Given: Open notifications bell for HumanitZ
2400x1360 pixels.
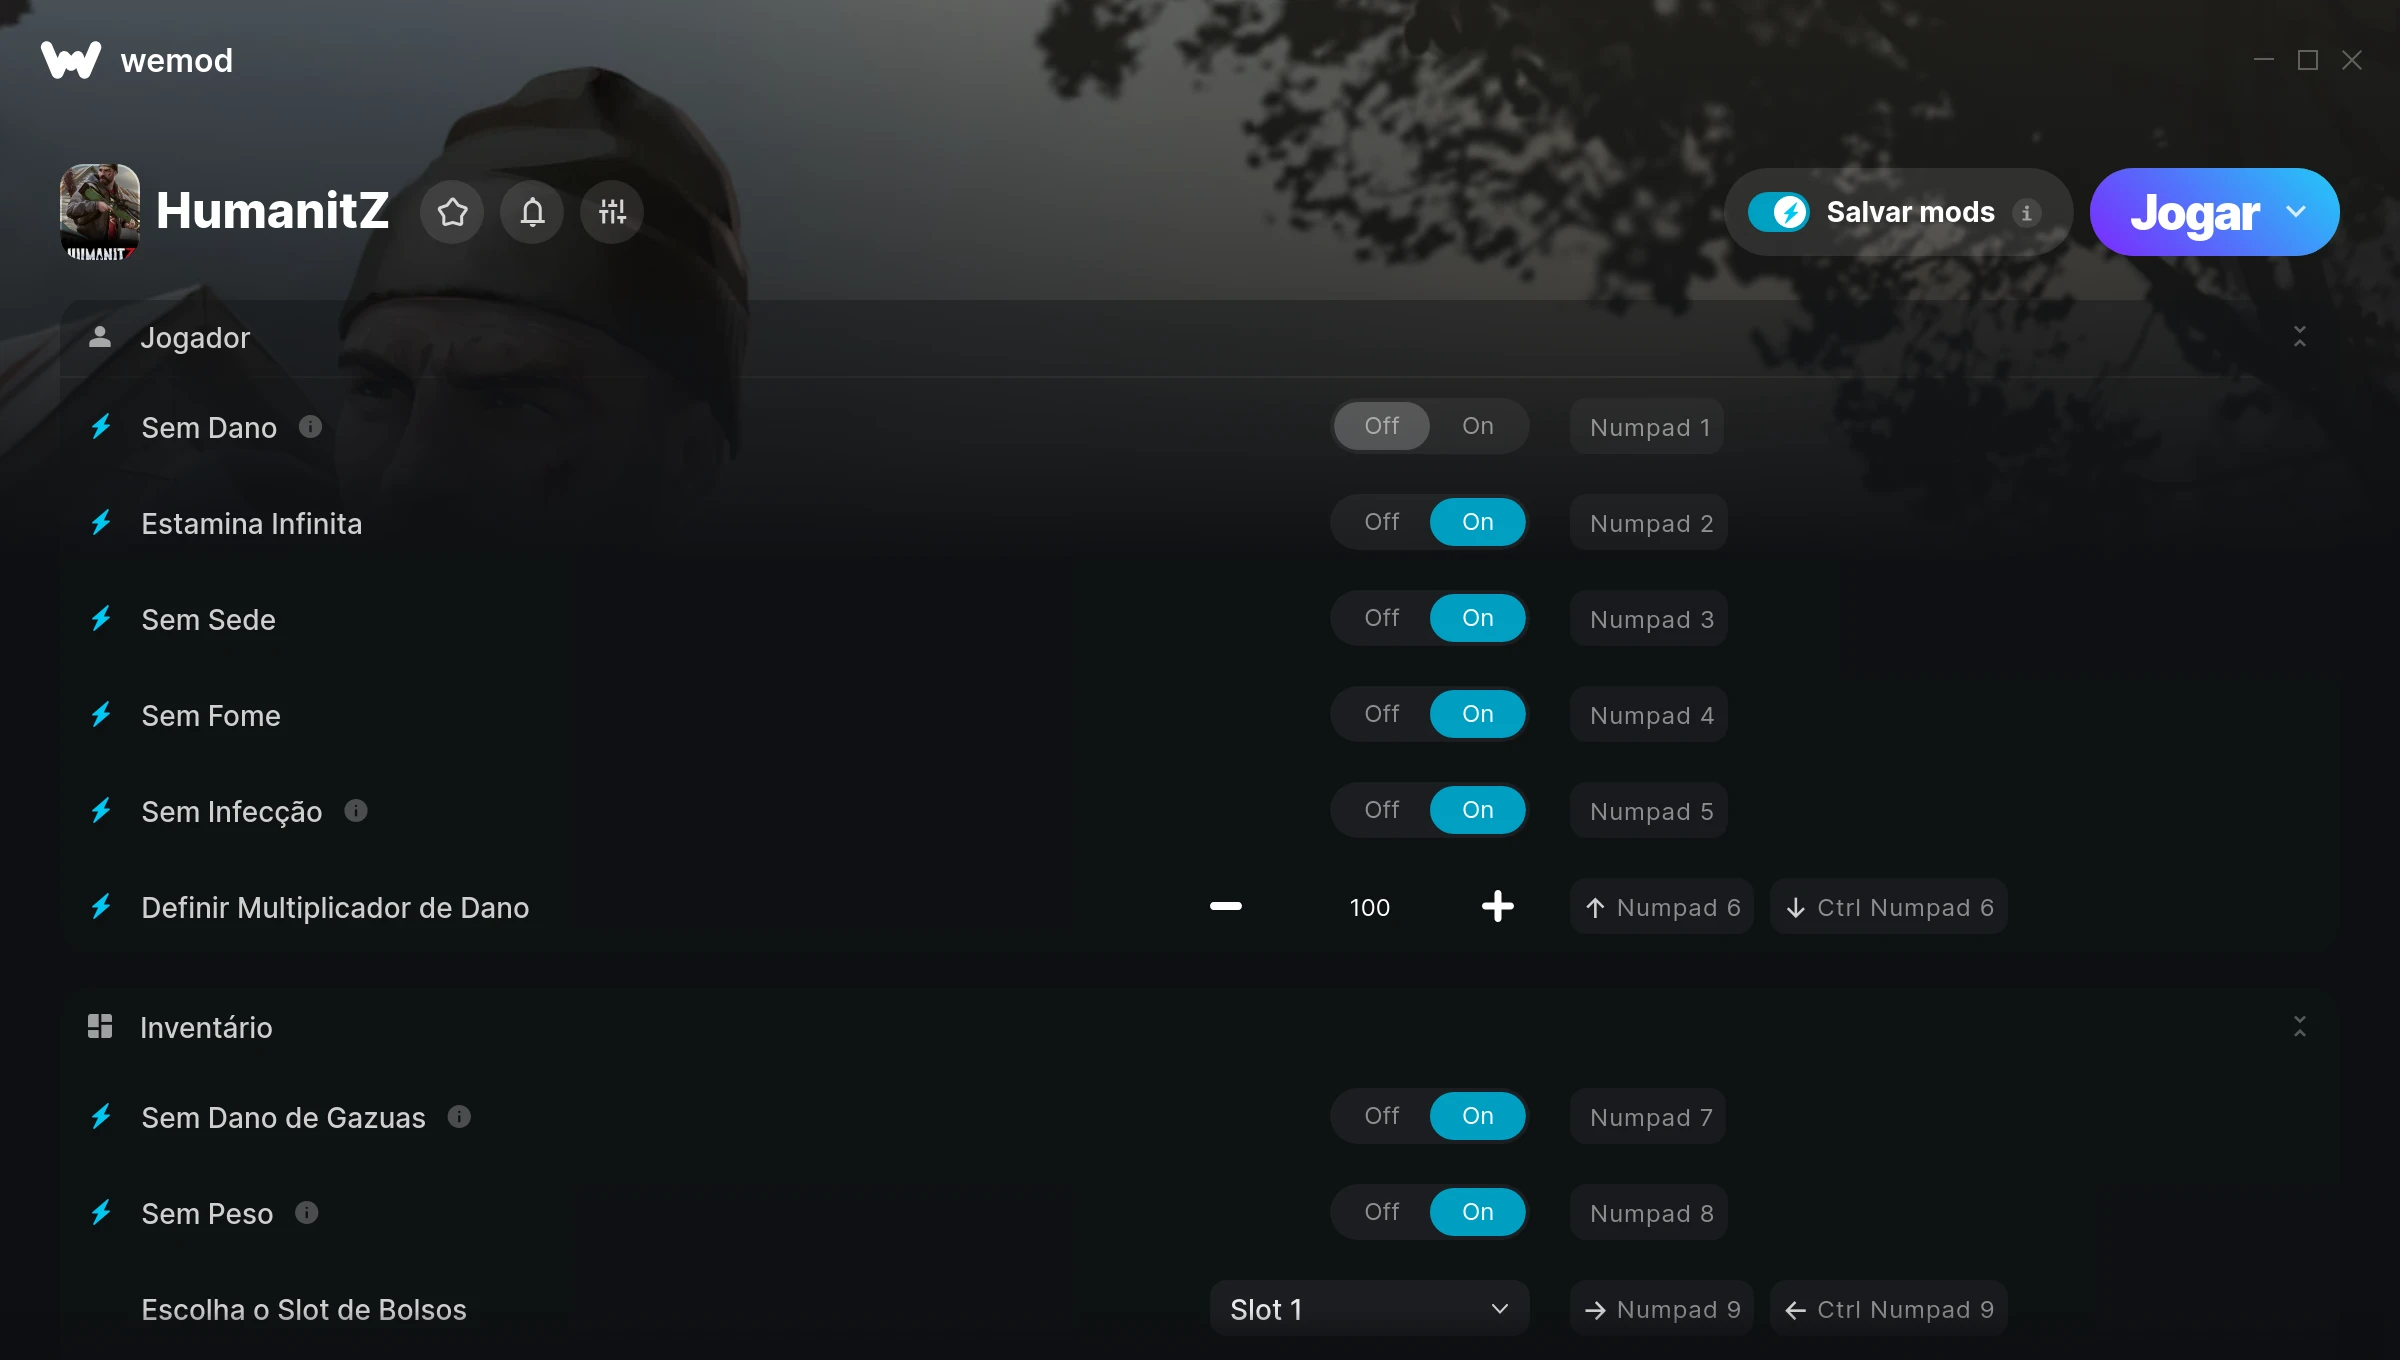Looking at the screenshot, I should pos(532,212).
